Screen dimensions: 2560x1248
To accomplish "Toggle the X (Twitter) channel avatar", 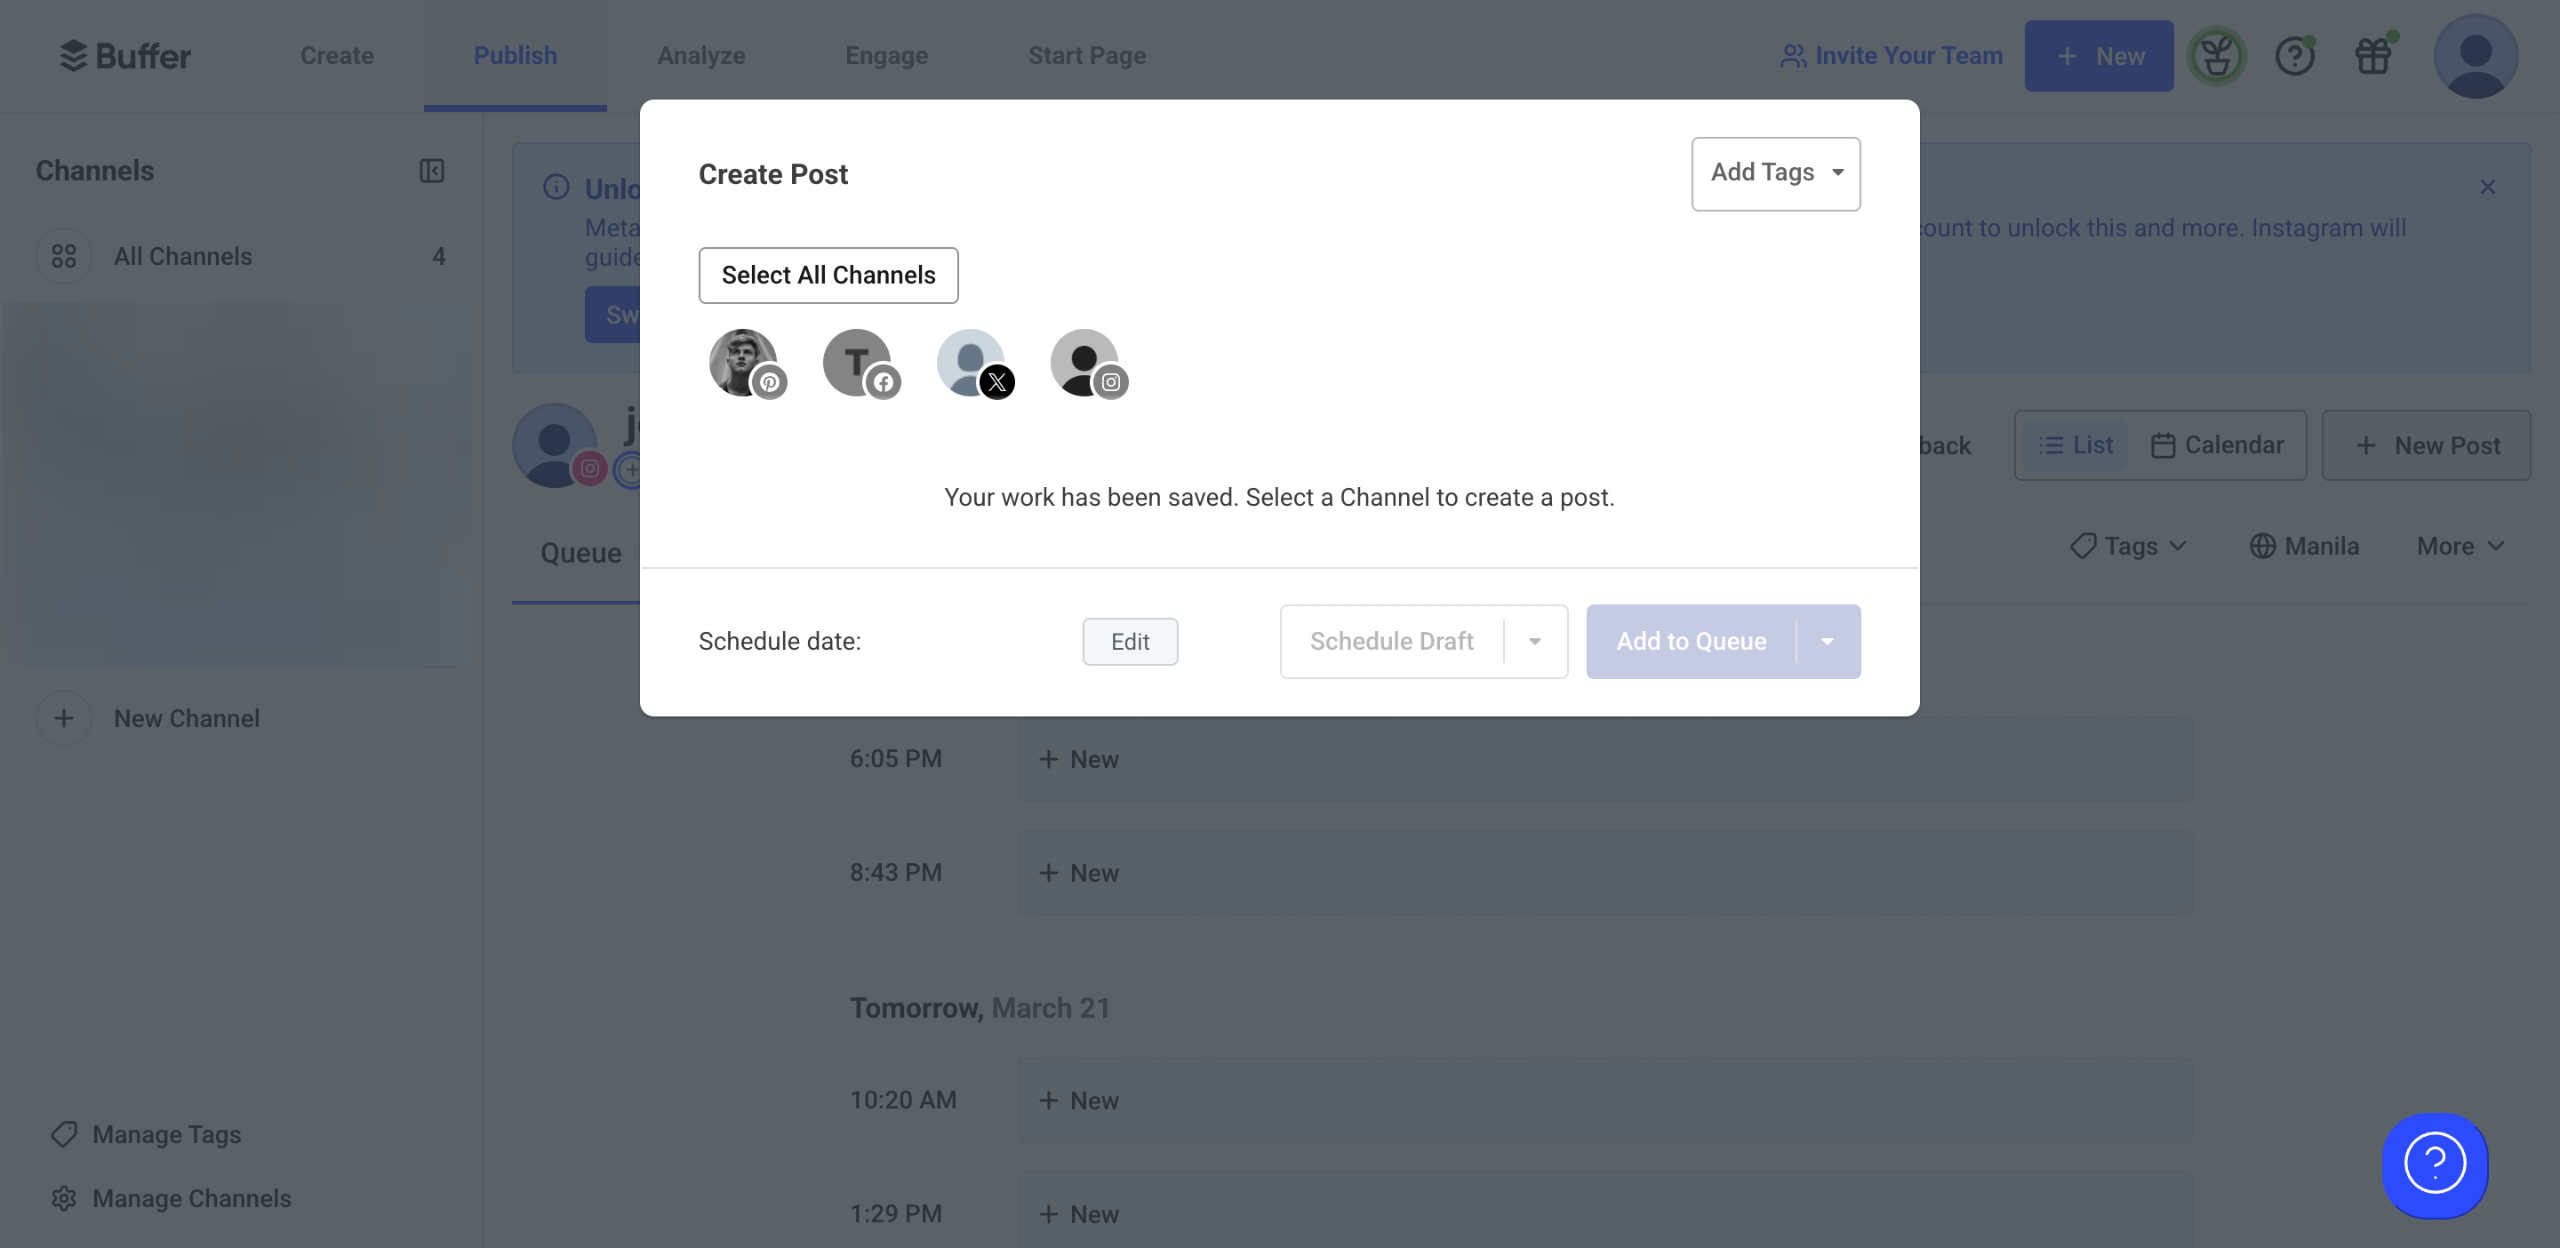I will pos(973,363).
